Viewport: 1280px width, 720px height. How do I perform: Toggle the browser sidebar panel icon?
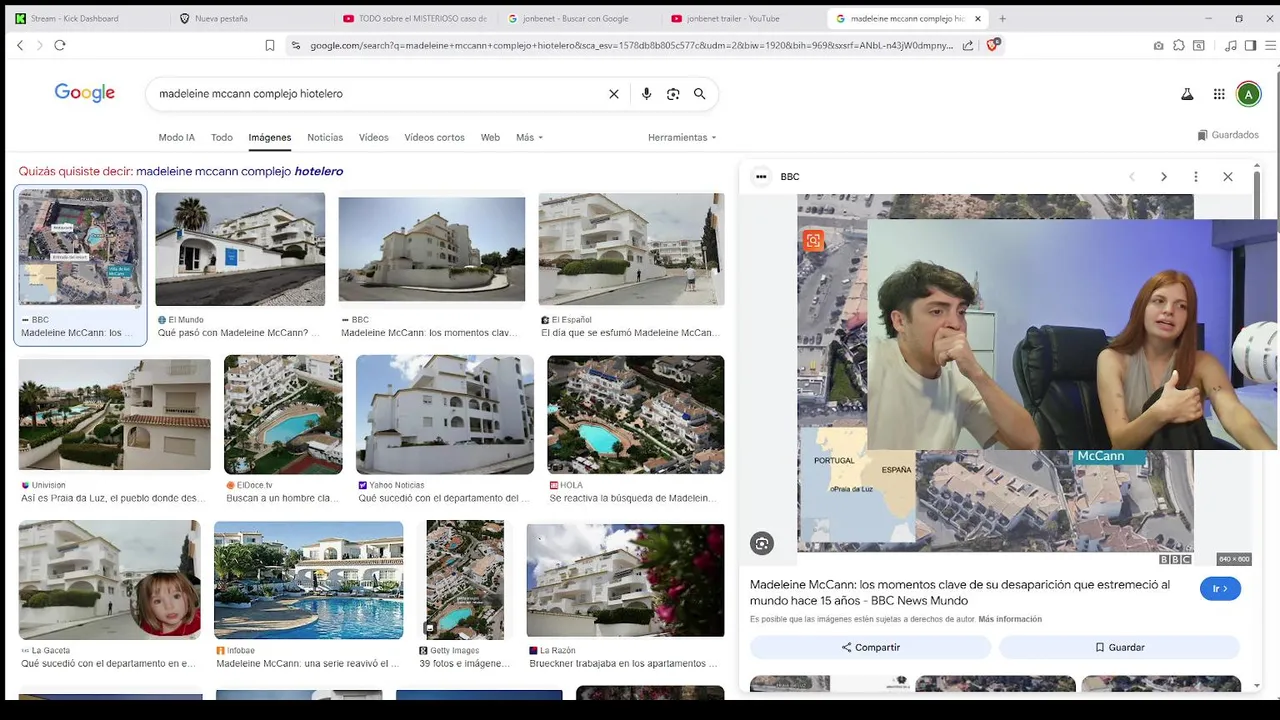(x=1250, y=45)
